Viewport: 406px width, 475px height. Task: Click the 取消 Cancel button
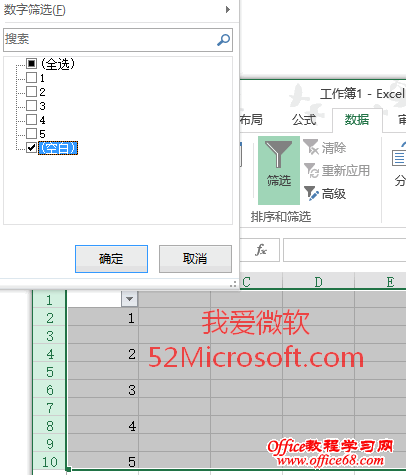click(195, 259)
